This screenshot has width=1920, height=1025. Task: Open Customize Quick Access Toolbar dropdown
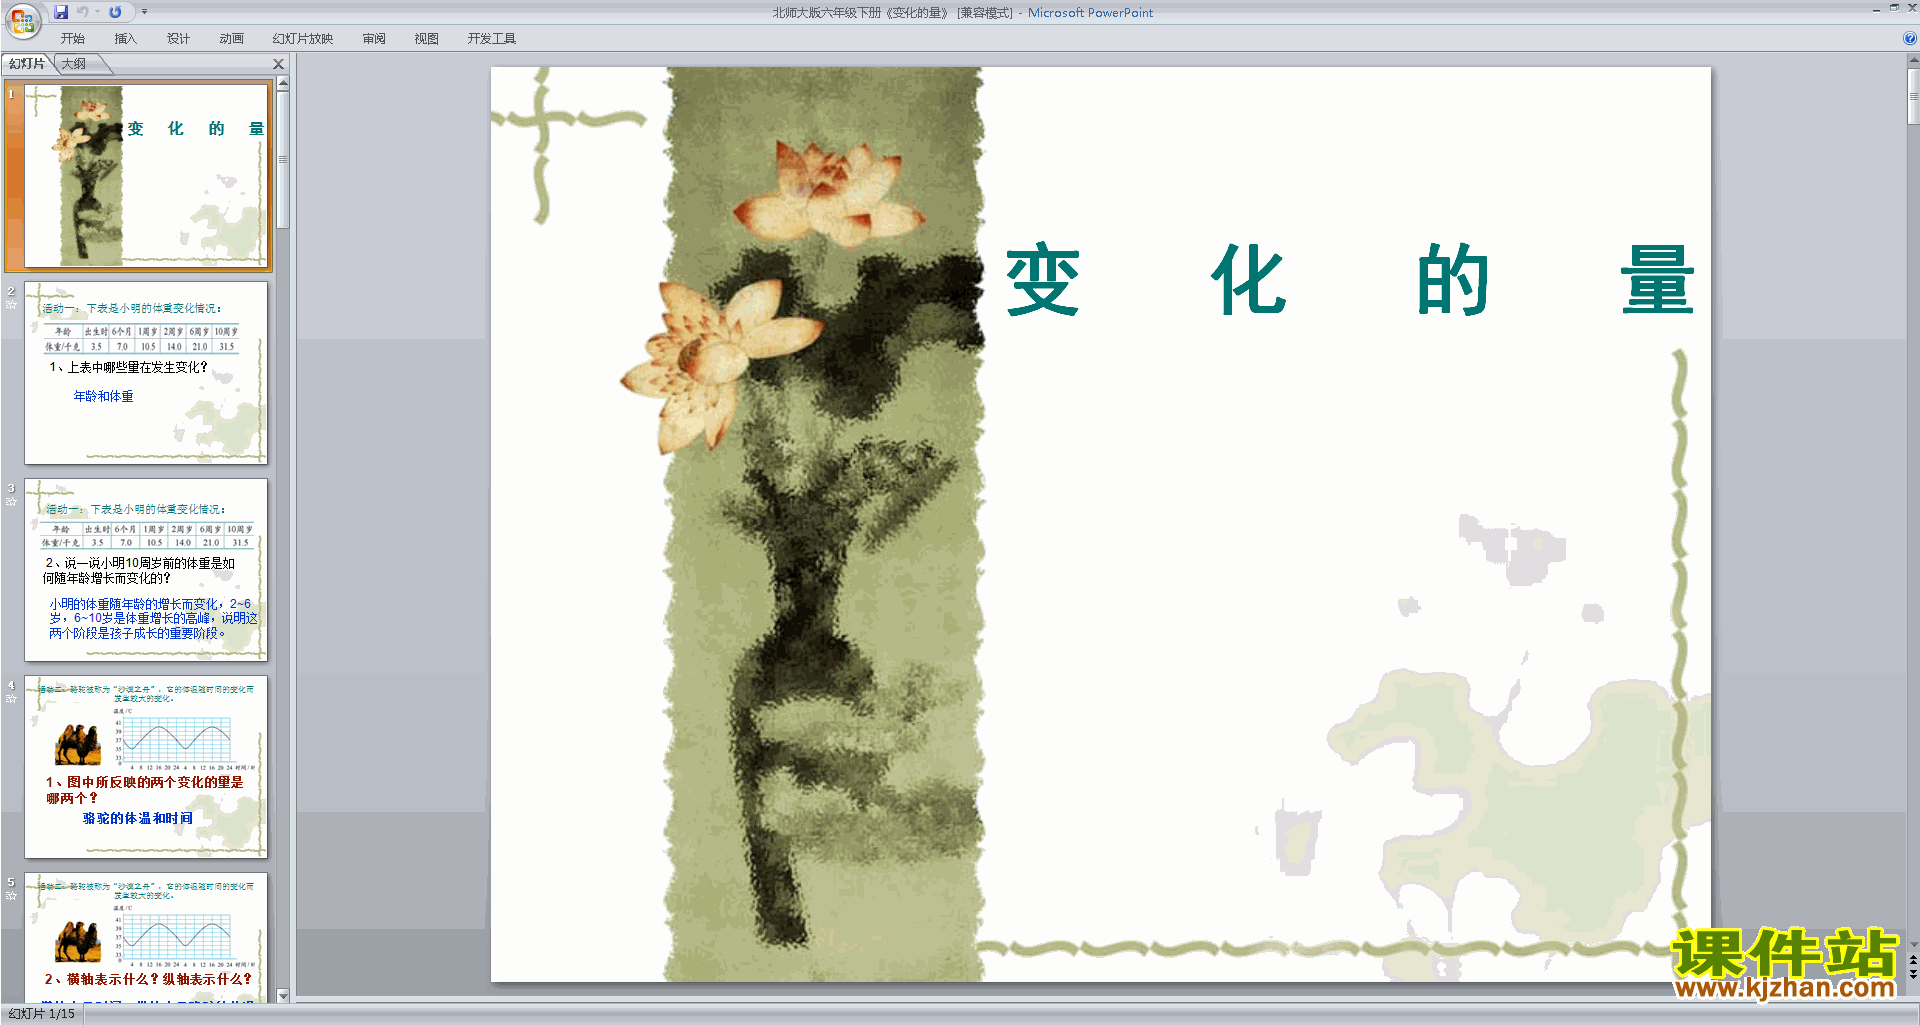tap(144, 12)
